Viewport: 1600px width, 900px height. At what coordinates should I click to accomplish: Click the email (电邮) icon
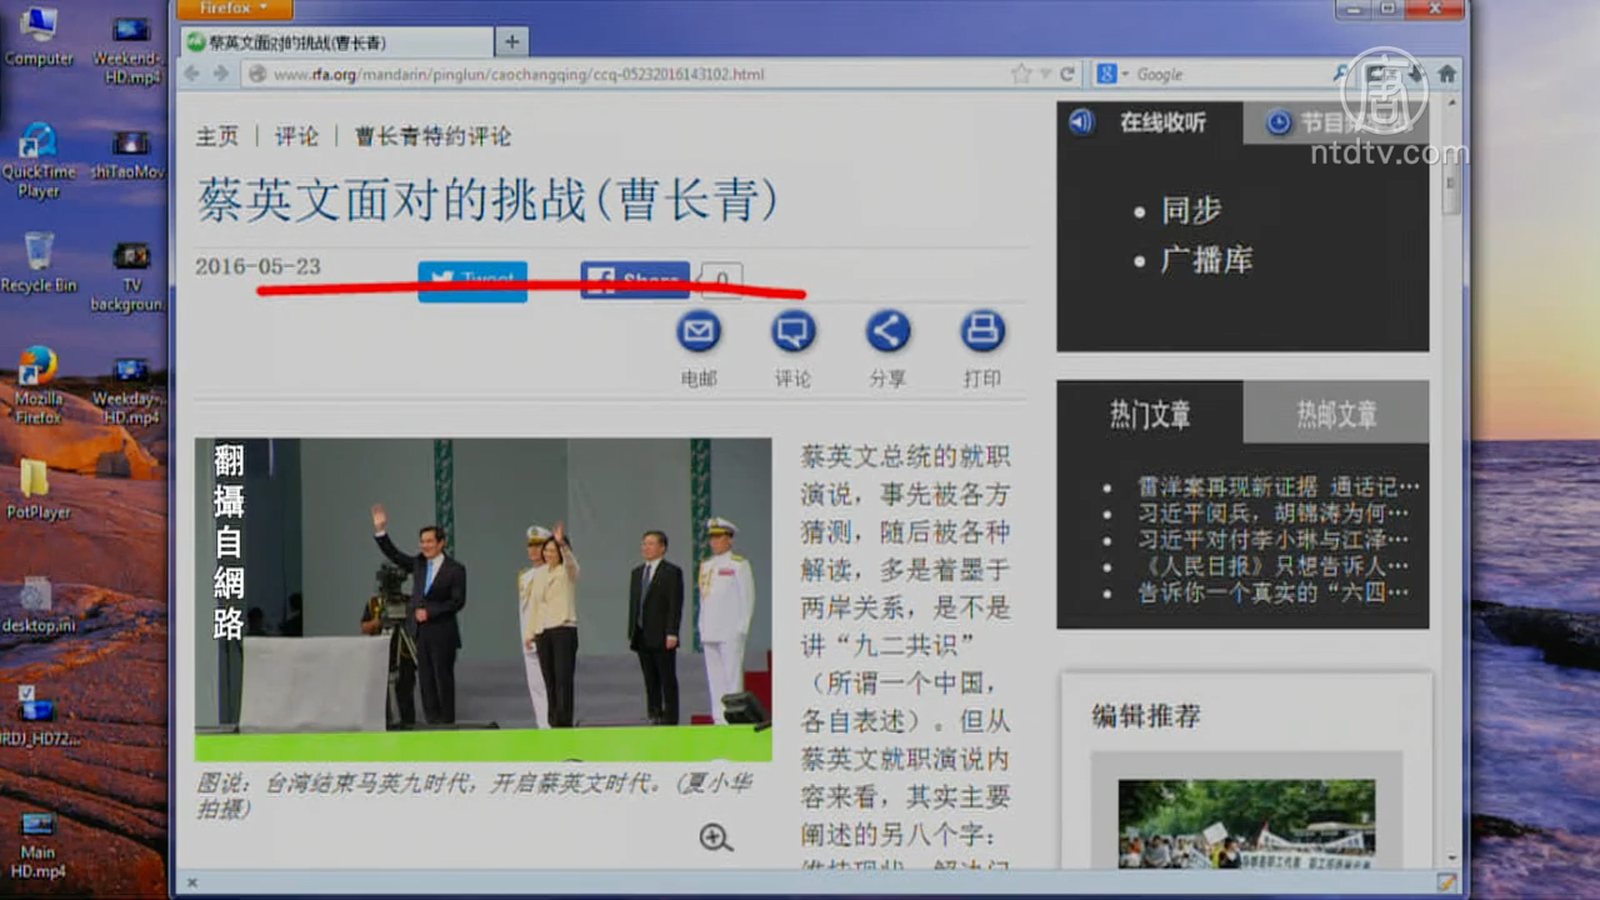point(698,332)
